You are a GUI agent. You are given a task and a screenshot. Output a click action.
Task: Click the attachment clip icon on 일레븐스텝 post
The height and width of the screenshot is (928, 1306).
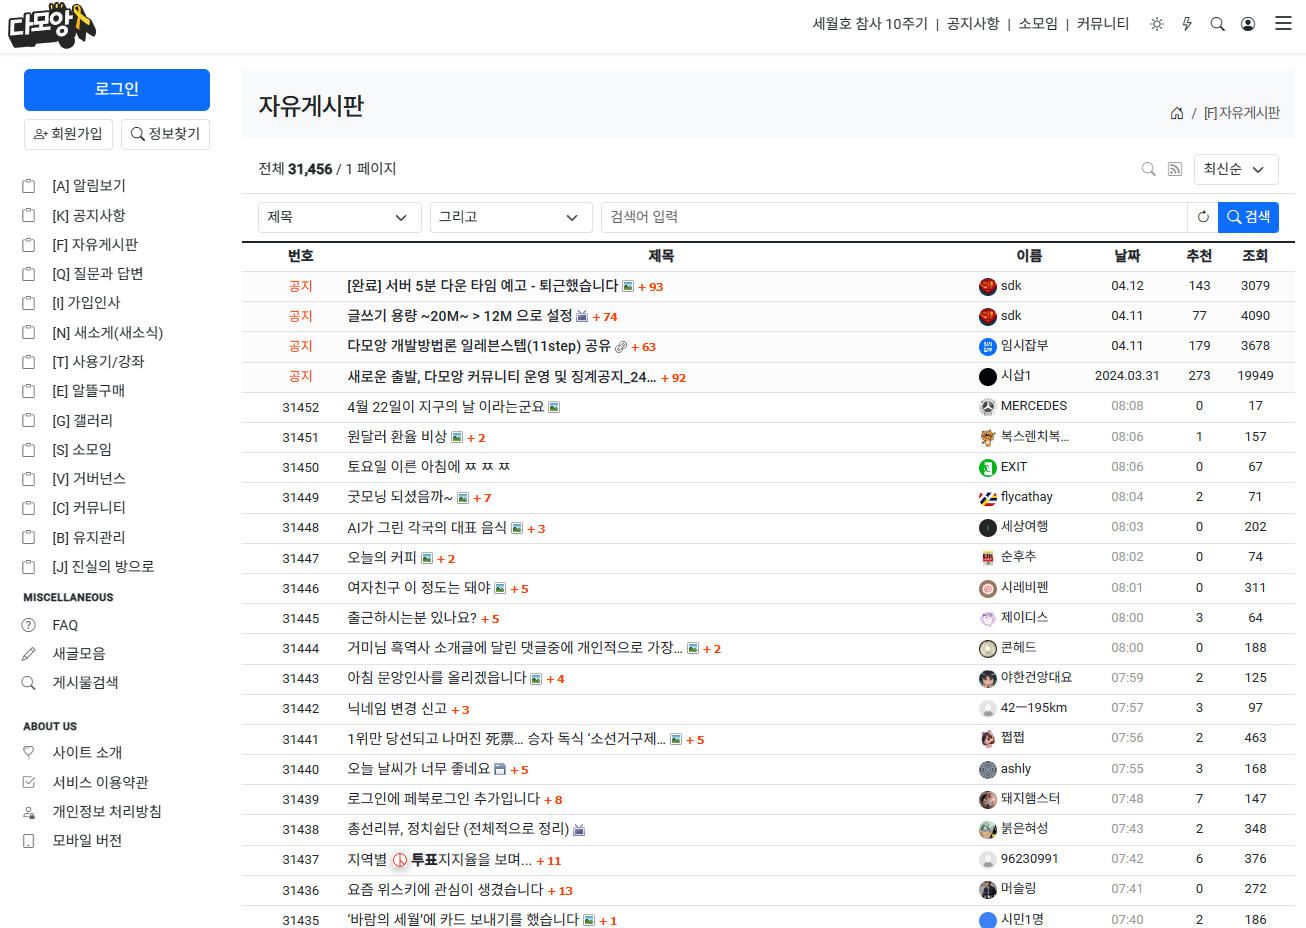pos(621,347)
